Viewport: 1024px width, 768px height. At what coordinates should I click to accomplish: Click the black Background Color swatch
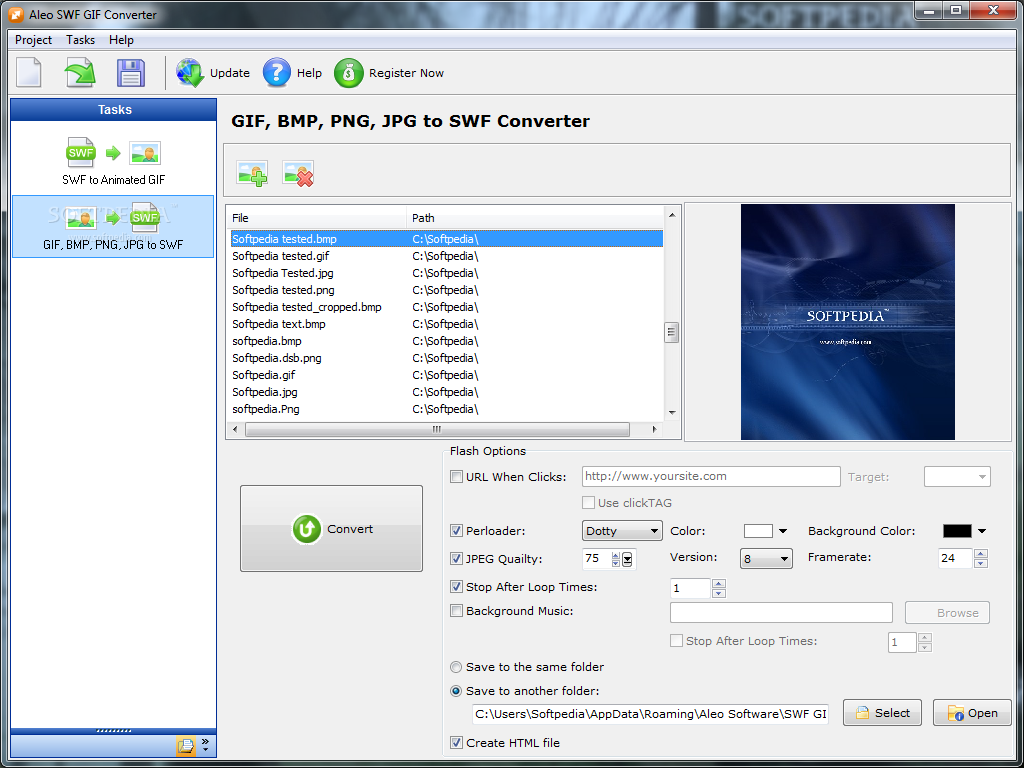pyautogui.click(x=957, y=531)
